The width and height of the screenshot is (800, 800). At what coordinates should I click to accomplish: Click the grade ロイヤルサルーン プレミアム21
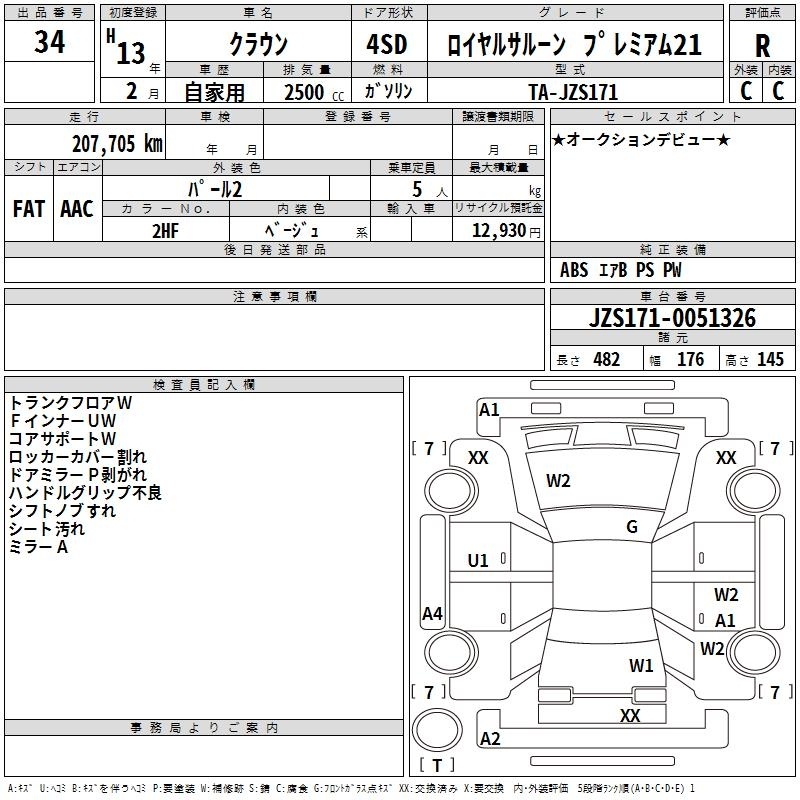point(573,44)
